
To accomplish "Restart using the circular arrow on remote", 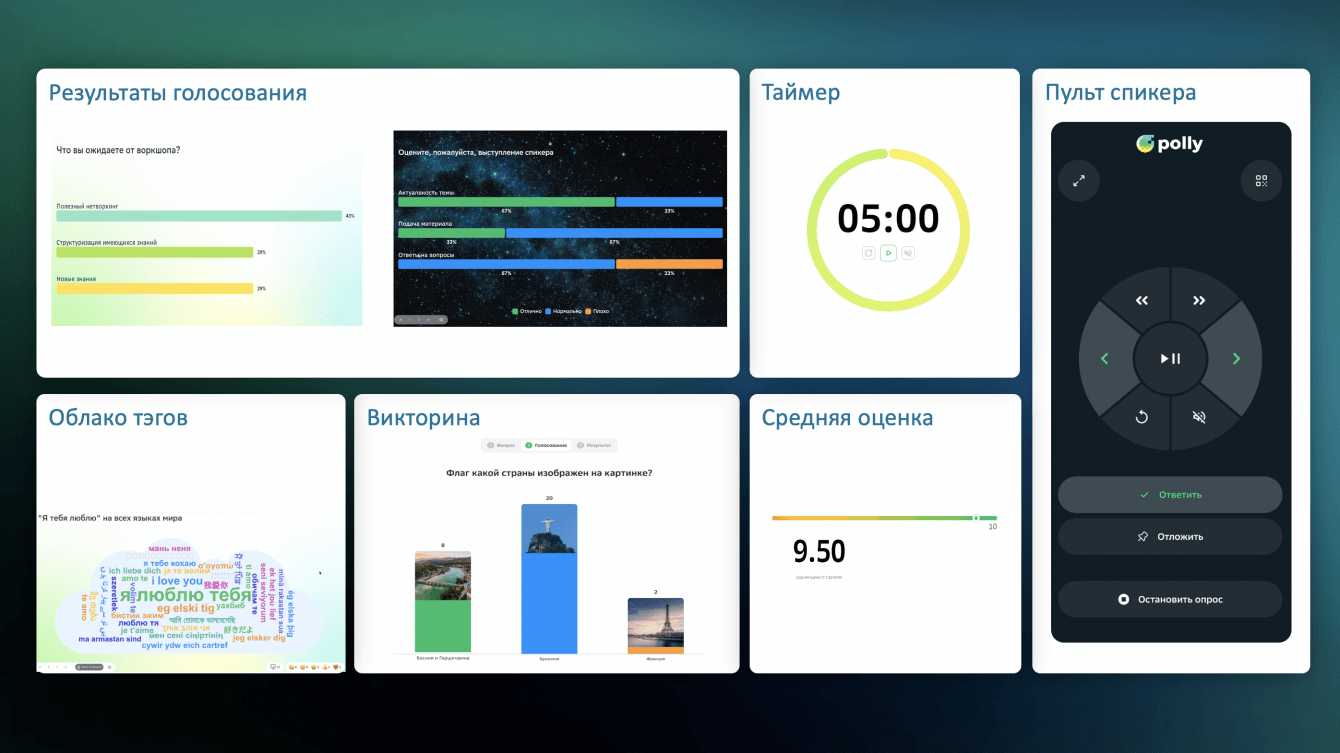I will 1142,417.
